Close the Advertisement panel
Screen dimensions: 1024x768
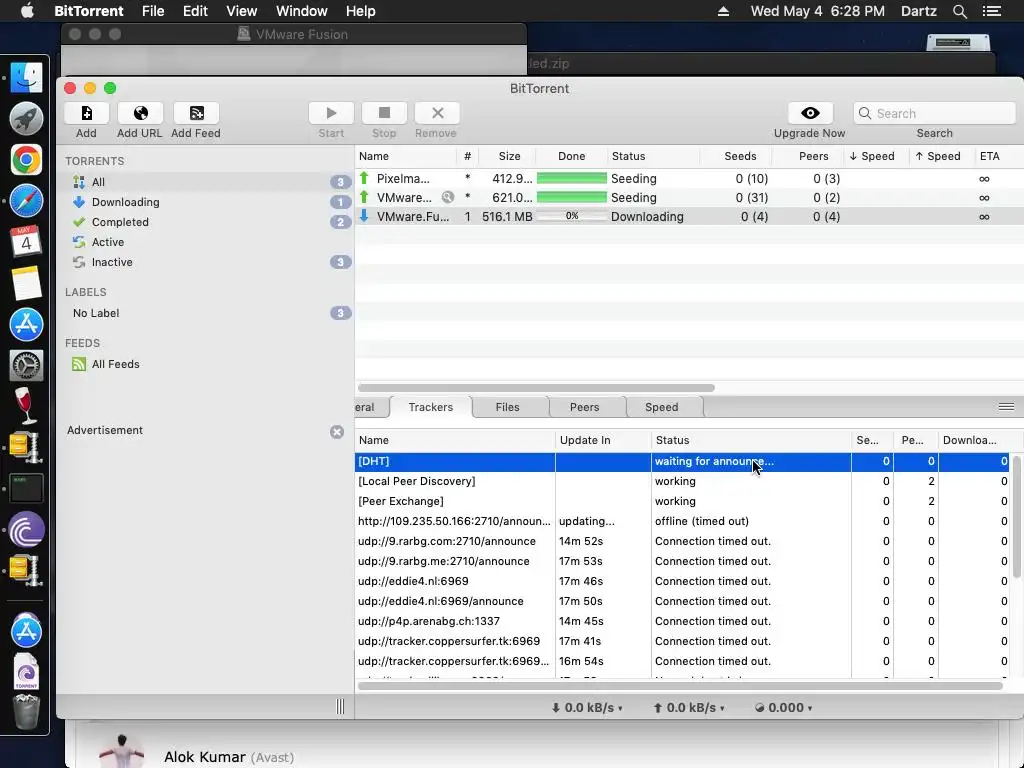pos(337,432)
